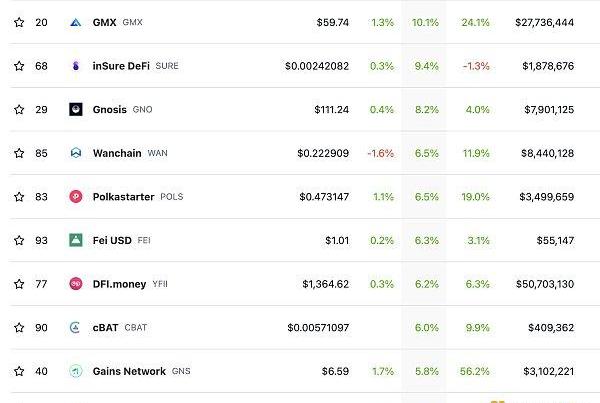Click the GMX coin logo icon
600x403 pixels.
(75, 22)
